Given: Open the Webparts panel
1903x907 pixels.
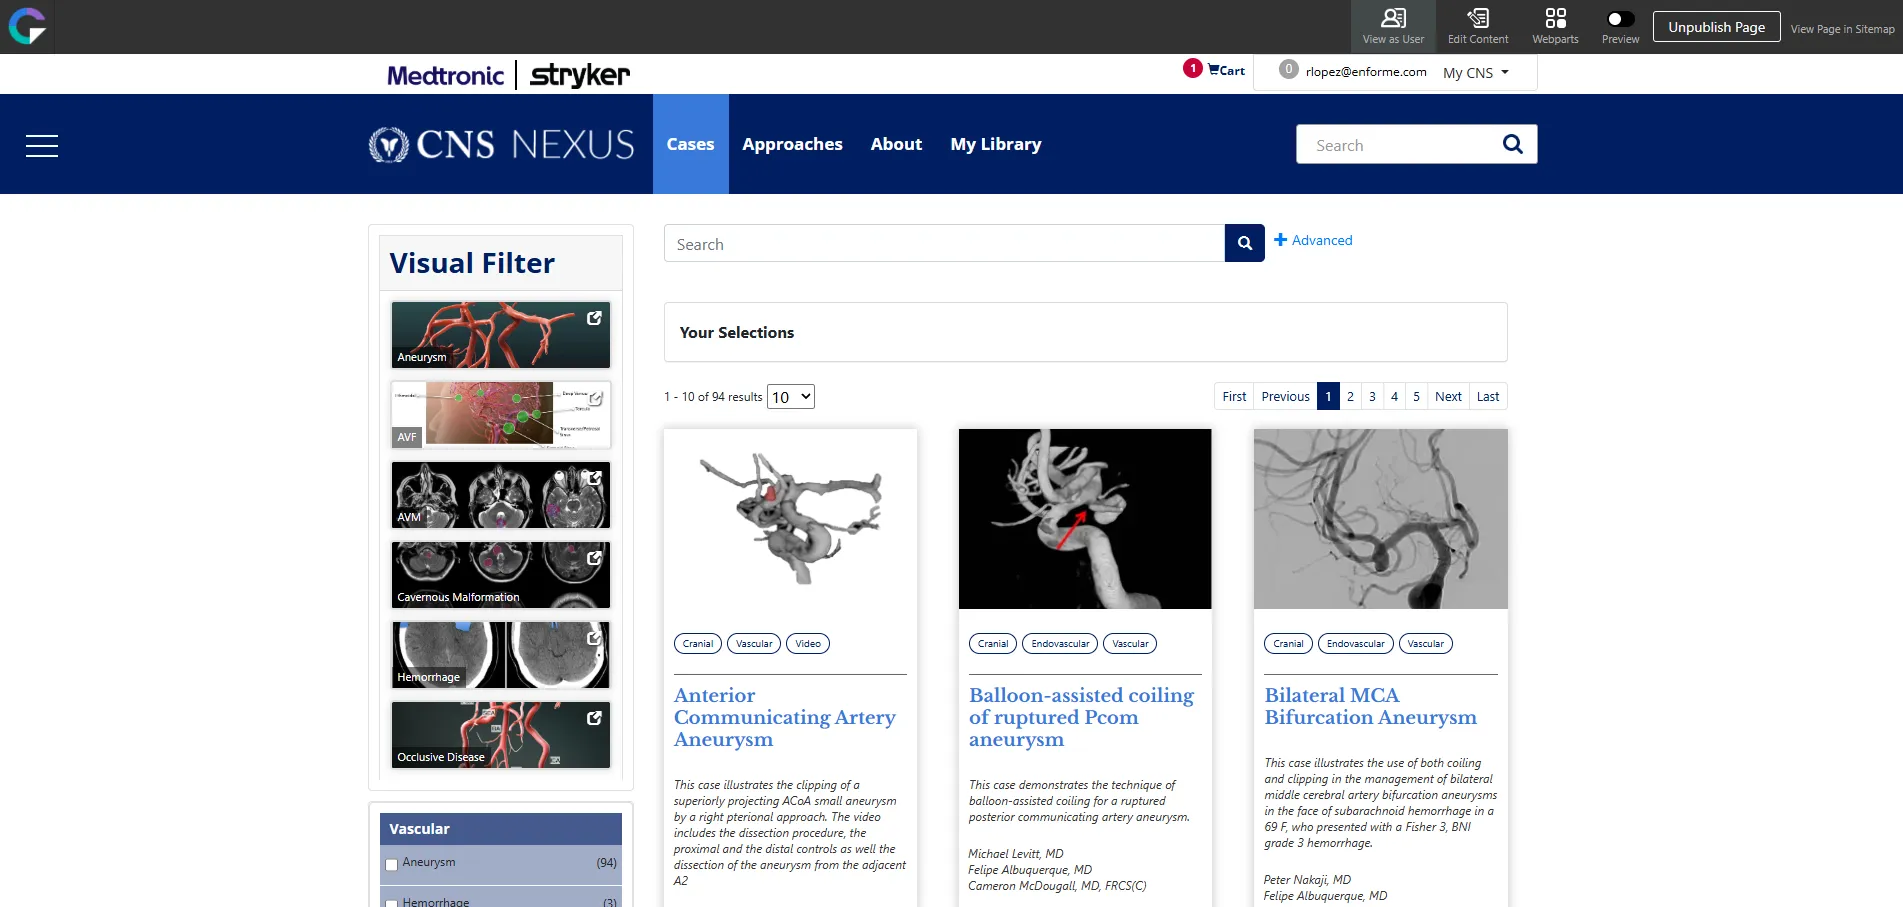Looking at the screenshot, I should (x=1555, y=27).
